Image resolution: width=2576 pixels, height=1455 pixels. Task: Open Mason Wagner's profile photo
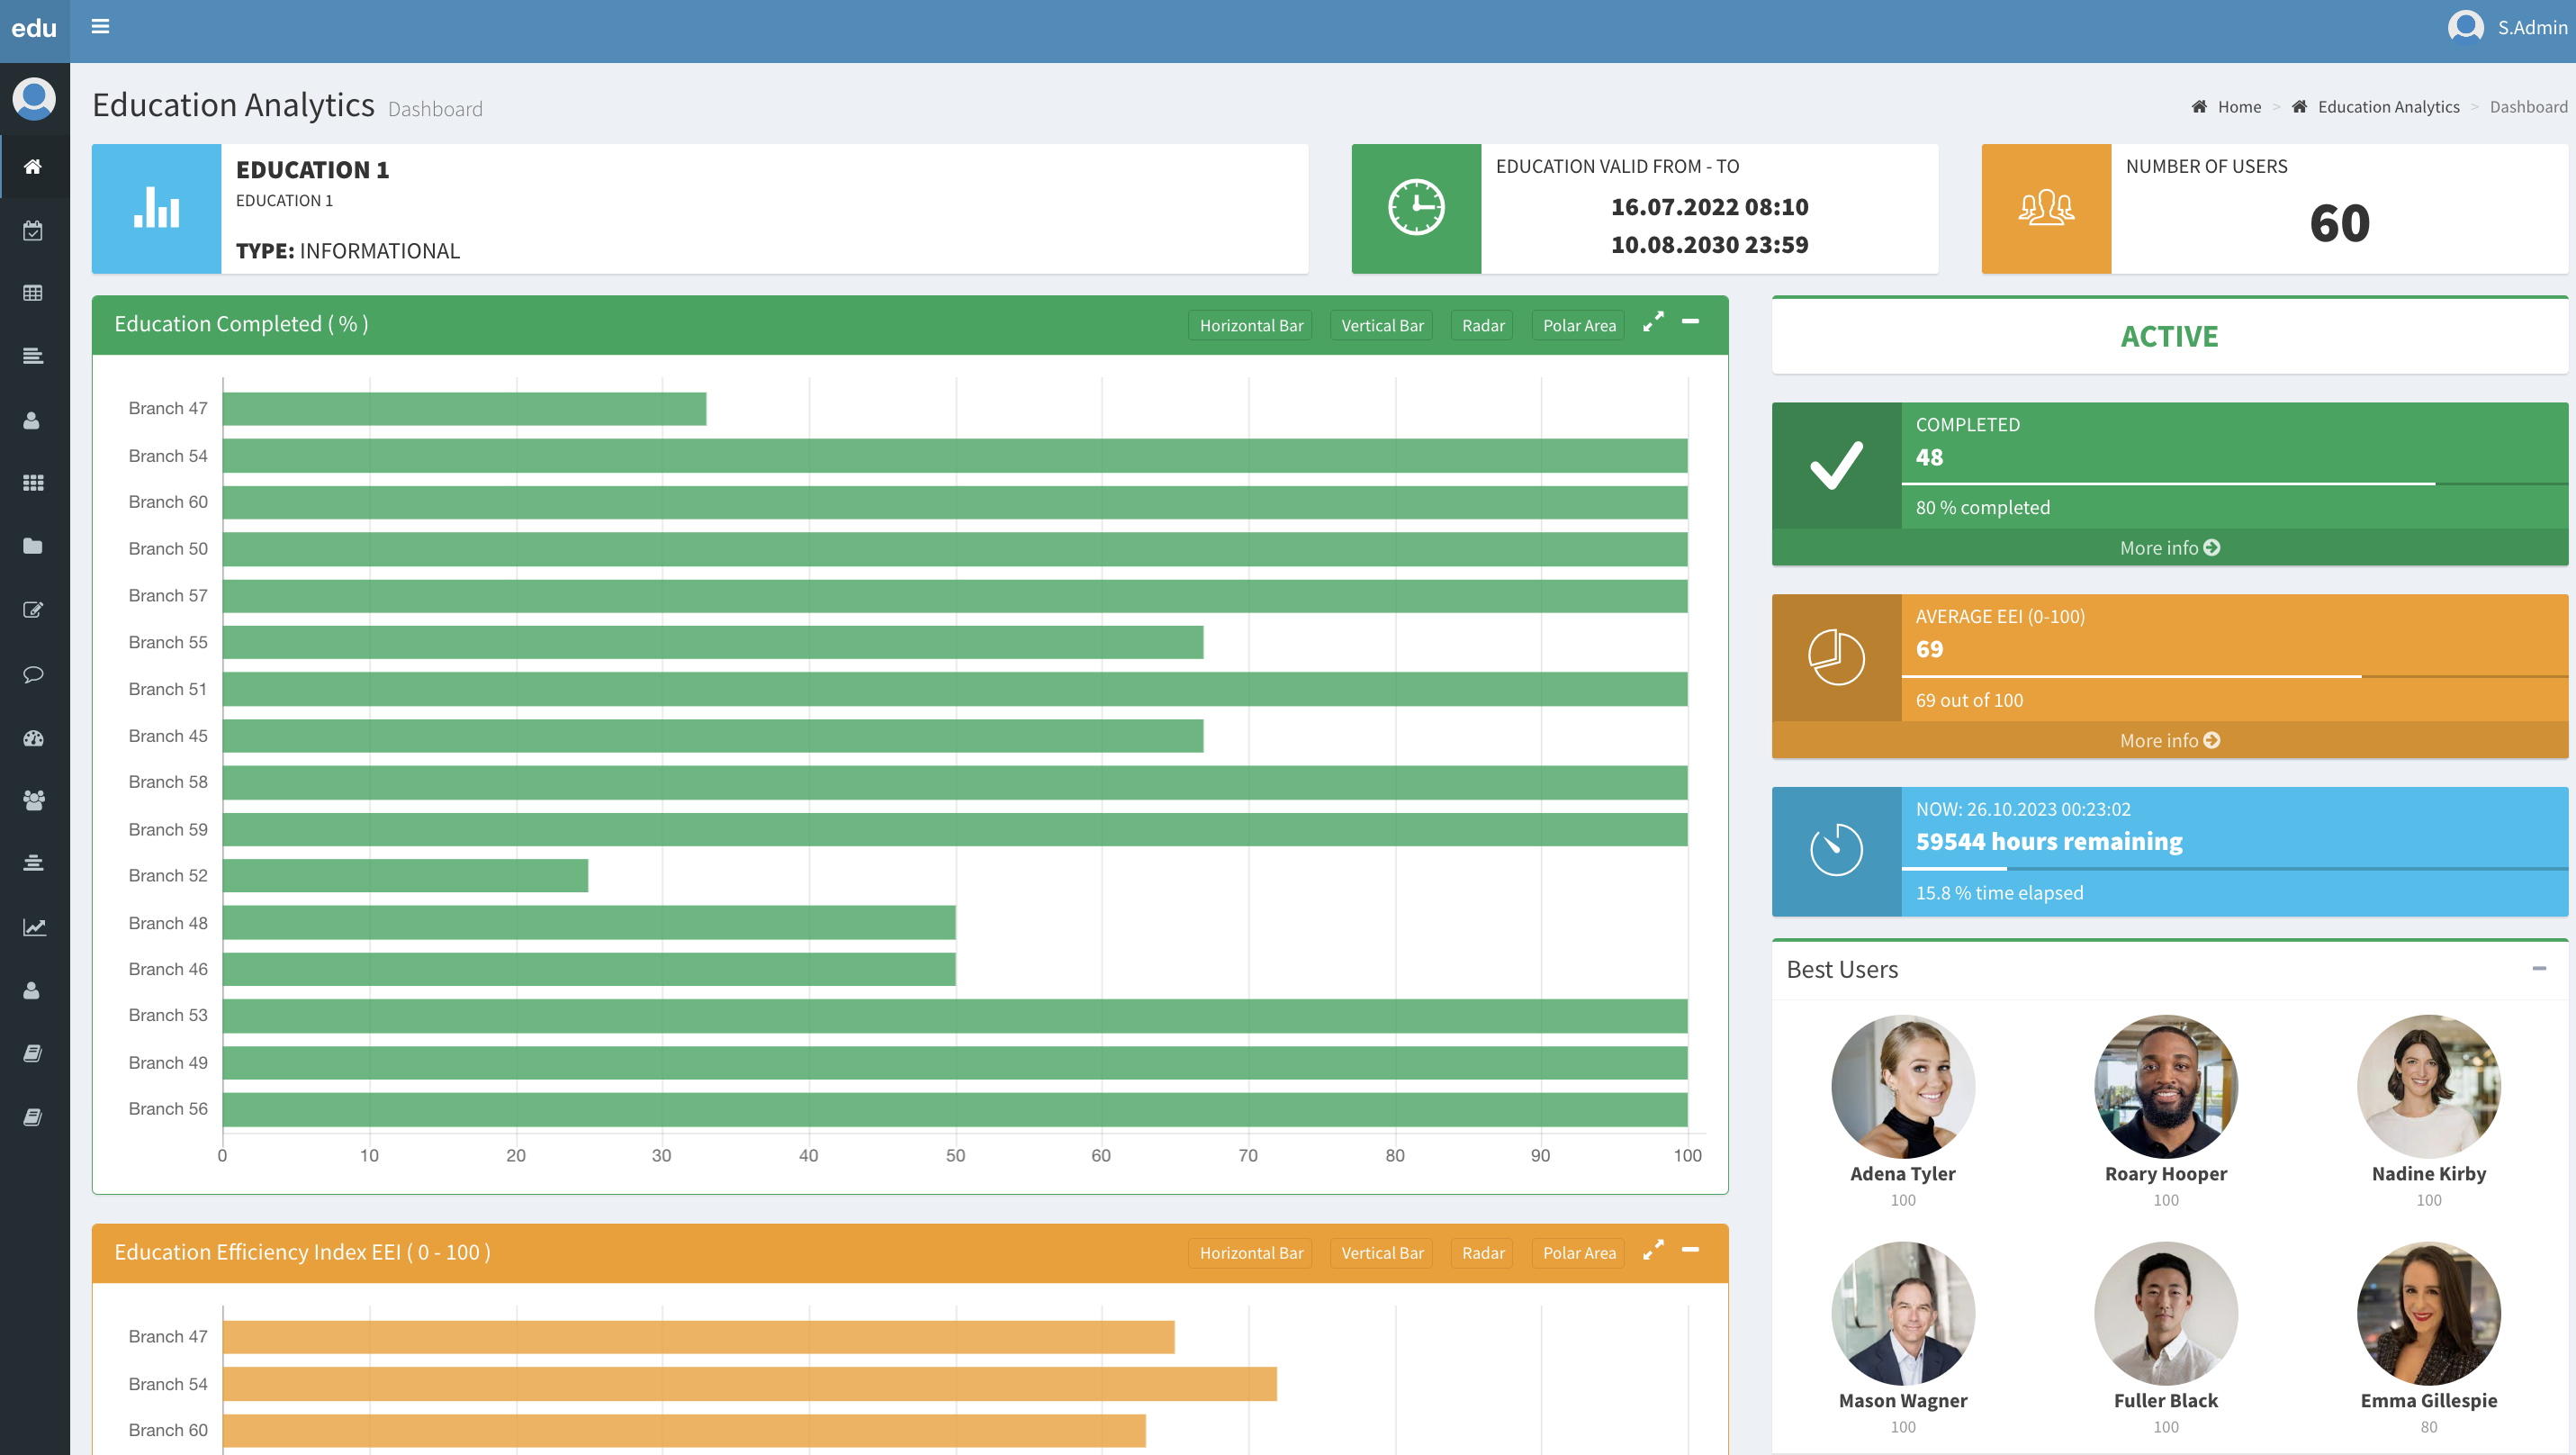coord(1903,1313)
